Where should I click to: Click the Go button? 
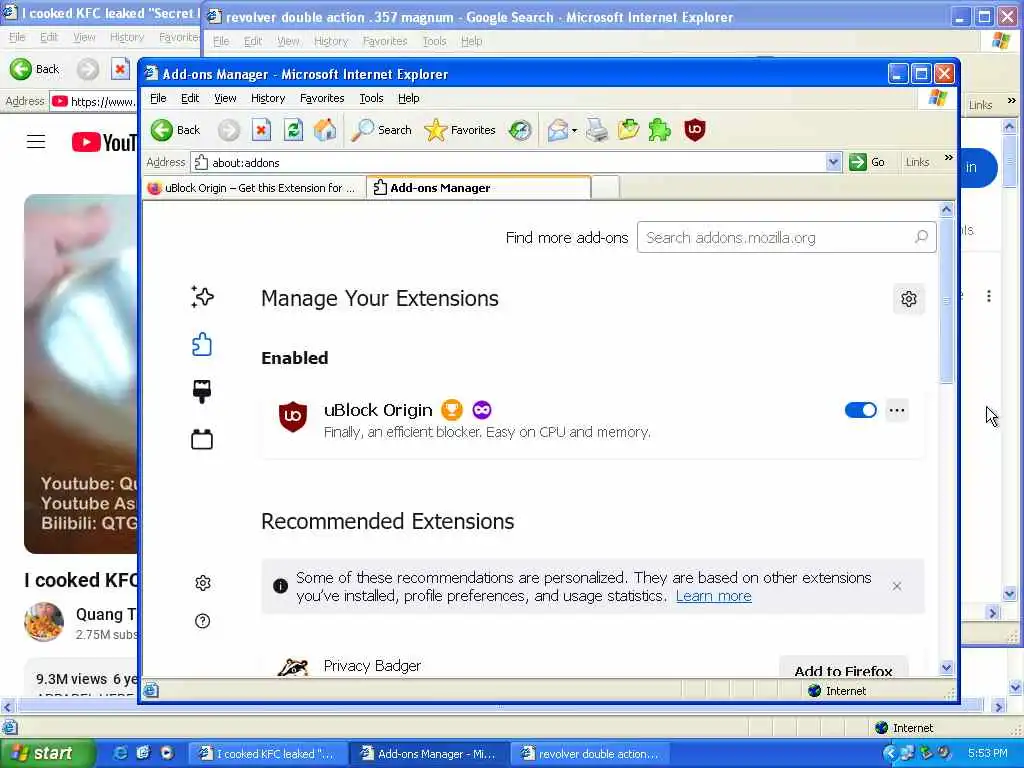click(867, 162)
